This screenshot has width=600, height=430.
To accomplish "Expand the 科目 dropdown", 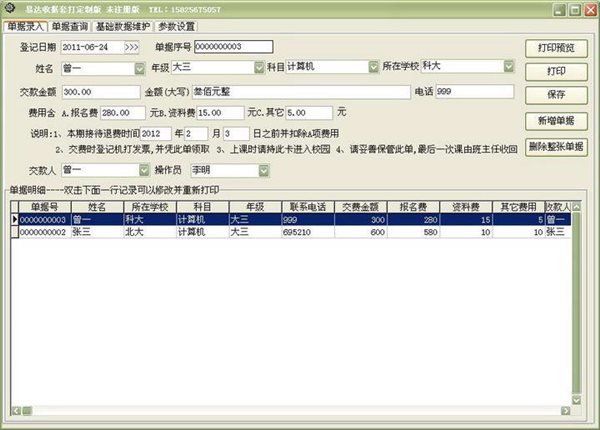I will (373, 67).
